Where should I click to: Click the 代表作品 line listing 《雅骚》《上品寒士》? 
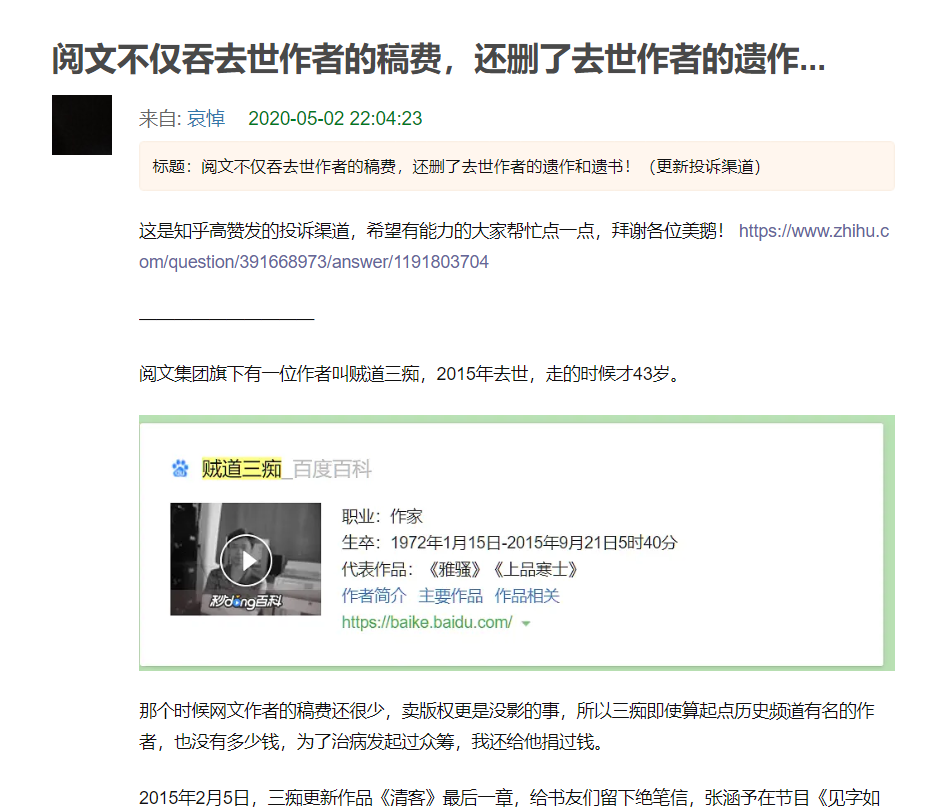pyautogui.click(x=460, y=570)
